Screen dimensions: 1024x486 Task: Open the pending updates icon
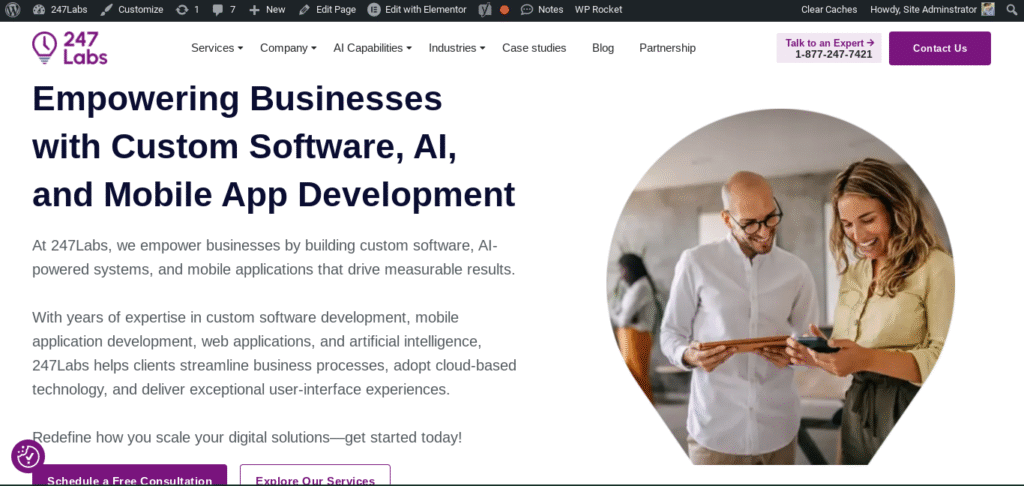click(x=181, y=9)
